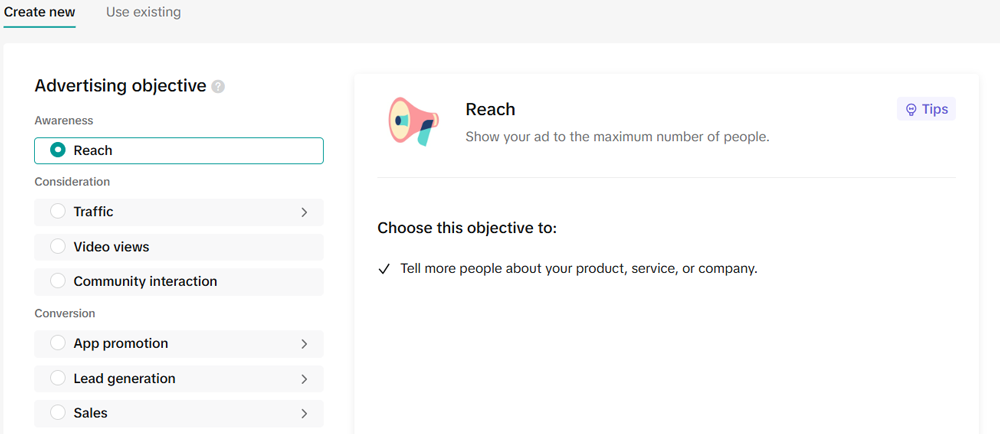Expand the Sales objective chevron

304,413
